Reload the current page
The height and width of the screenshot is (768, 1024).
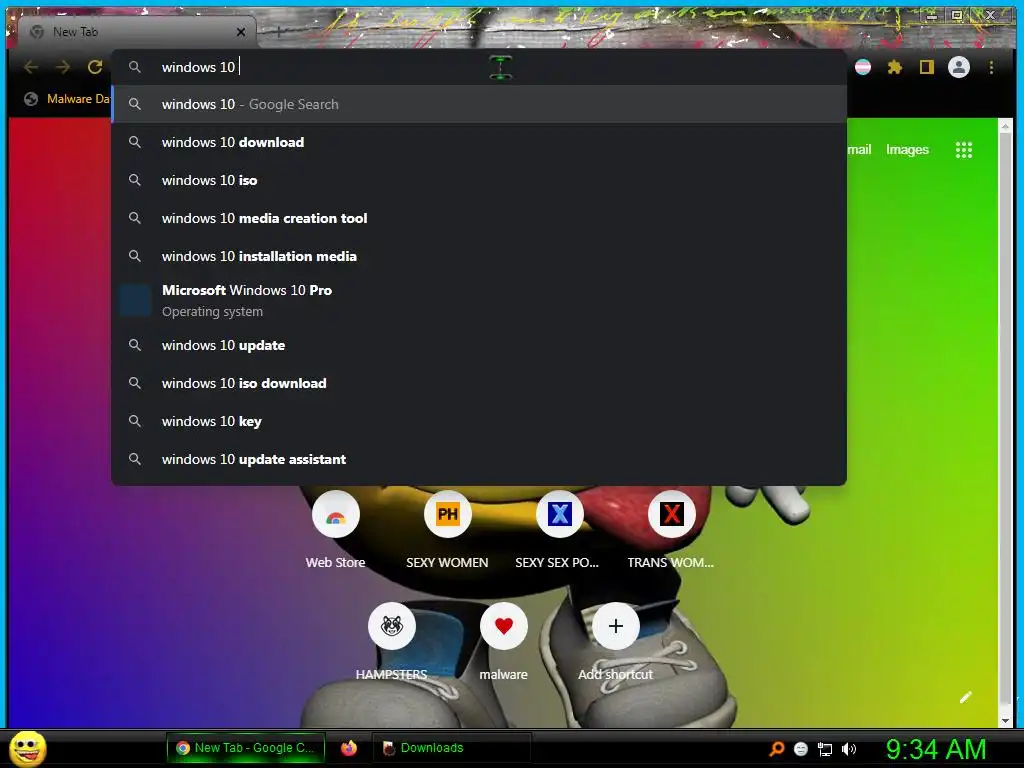[95, 67]
